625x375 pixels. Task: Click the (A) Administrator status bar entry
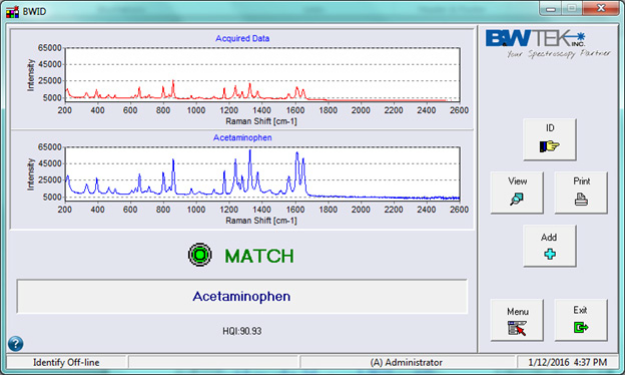(x=407, y=362)
